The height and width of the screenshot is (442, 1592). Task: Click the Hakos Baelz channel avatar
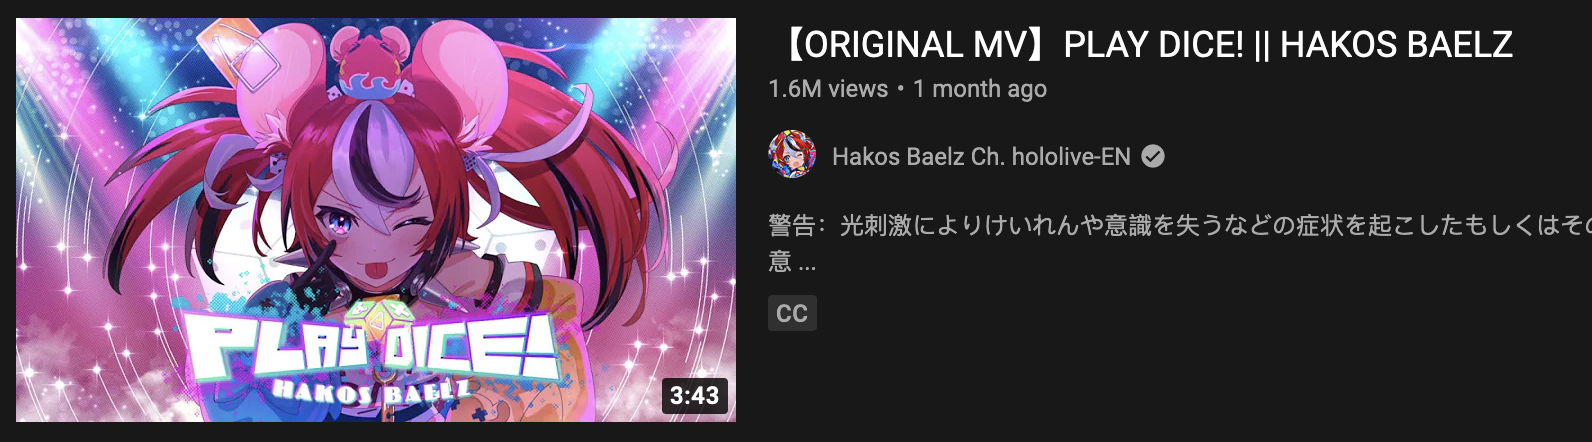click(792, 155)
